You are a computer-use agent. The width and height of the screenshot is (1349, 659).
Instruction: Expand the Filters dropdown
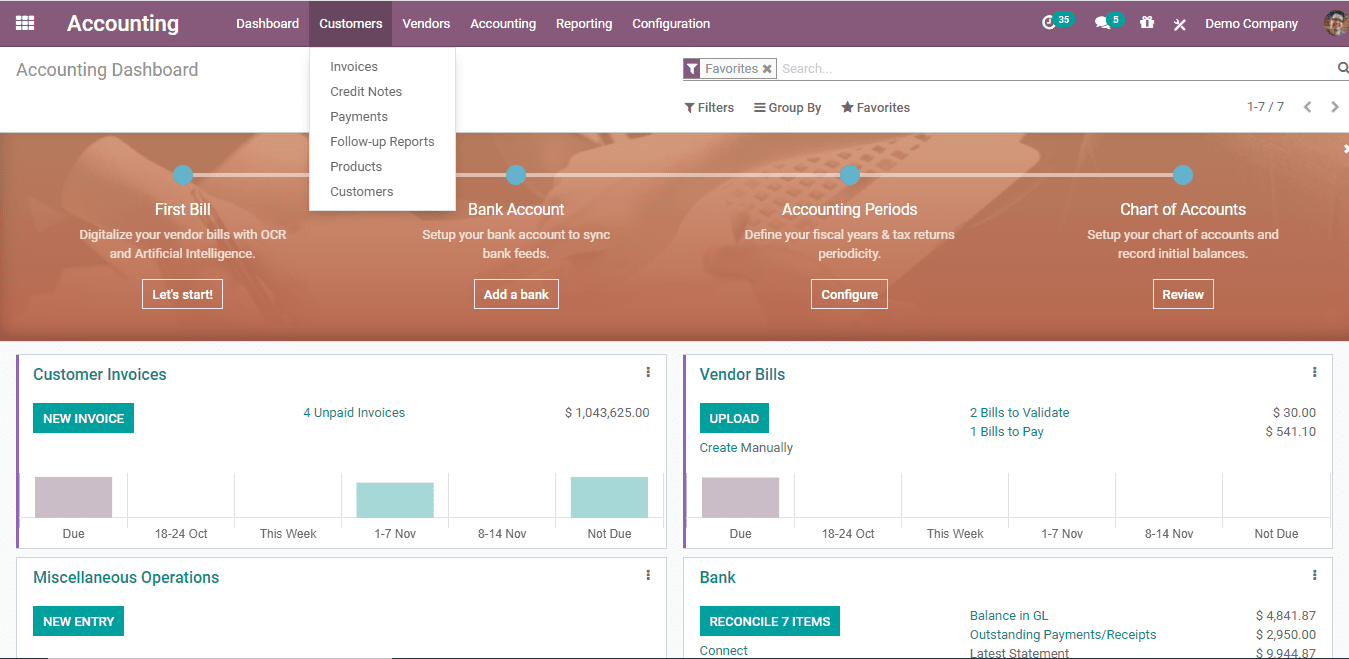click(x=709, y=108)
